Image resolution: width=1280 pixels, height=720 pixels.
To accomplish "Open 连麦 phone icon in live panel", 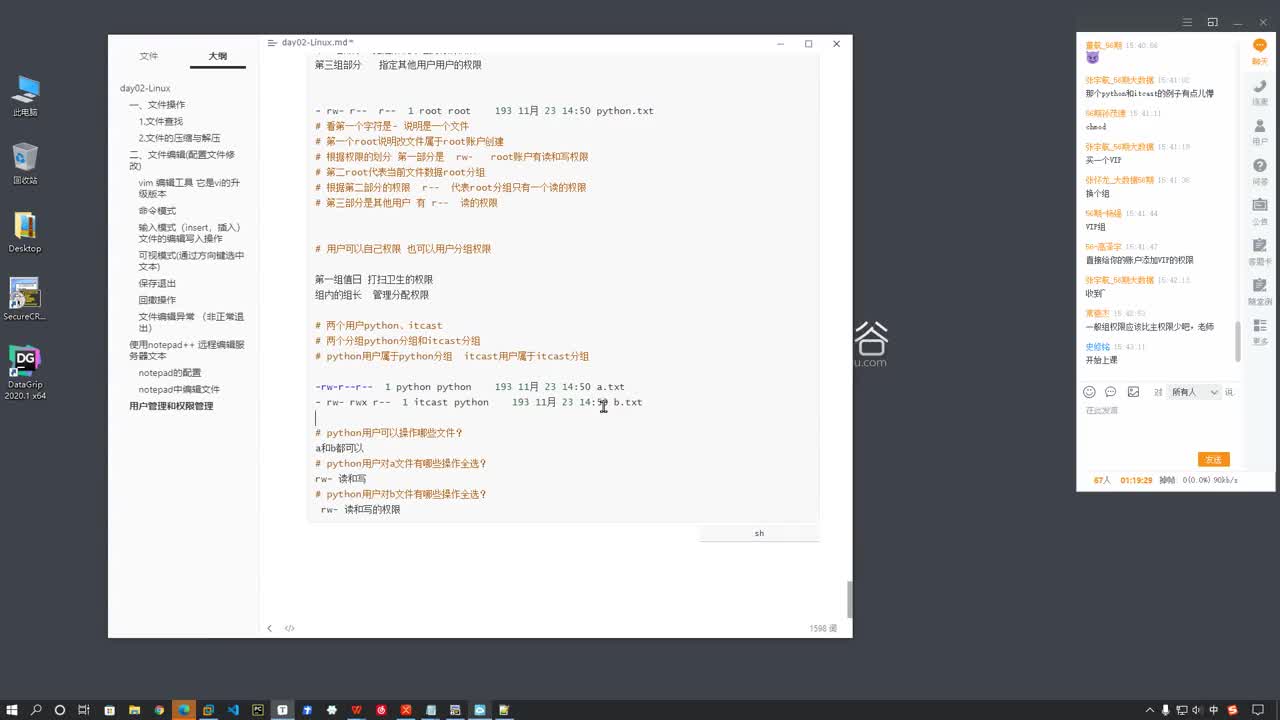I will pyautogui.click(x=1260, y=92).
